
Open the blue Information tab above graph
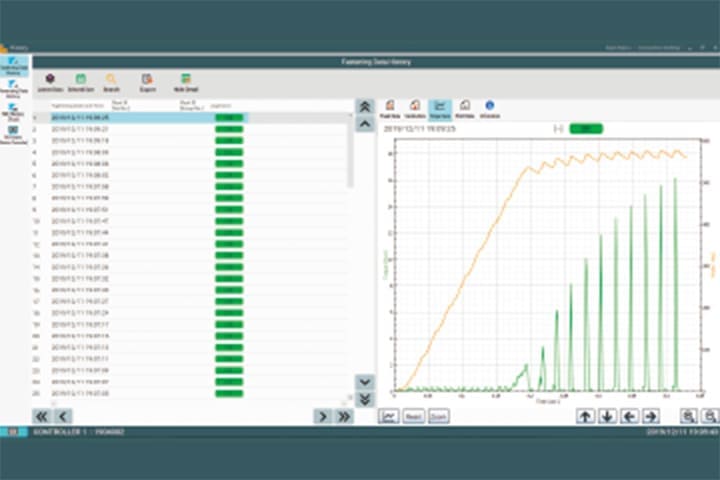490,107
